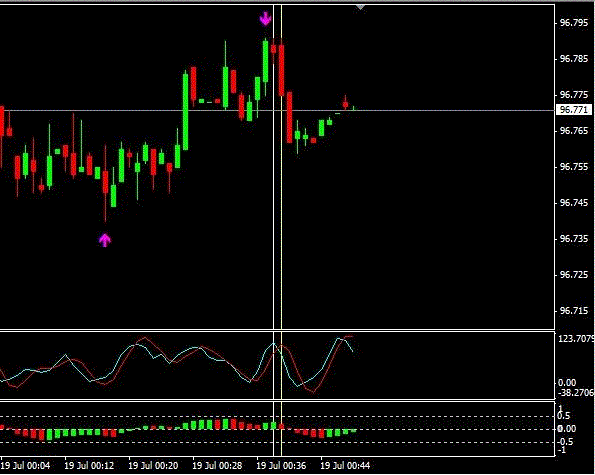This screenshot has height=475, width=595.
Task: Click the 19 Jul 00:12 time label
Action: pyautogui.click(x=89, y=466)
